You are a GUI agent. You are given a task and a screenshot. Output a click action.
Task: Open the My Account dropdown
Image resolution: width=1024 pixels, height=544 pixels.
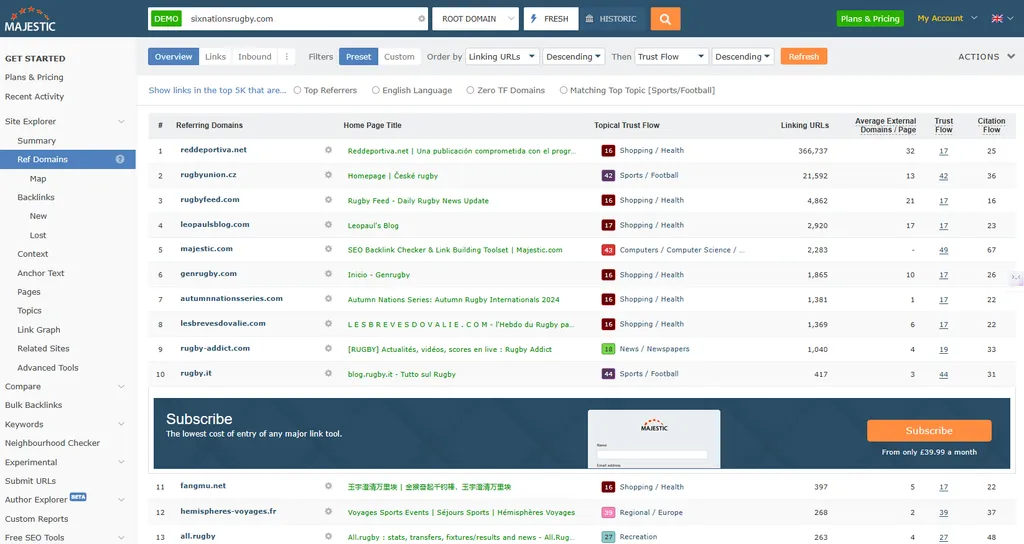point(947,18)
